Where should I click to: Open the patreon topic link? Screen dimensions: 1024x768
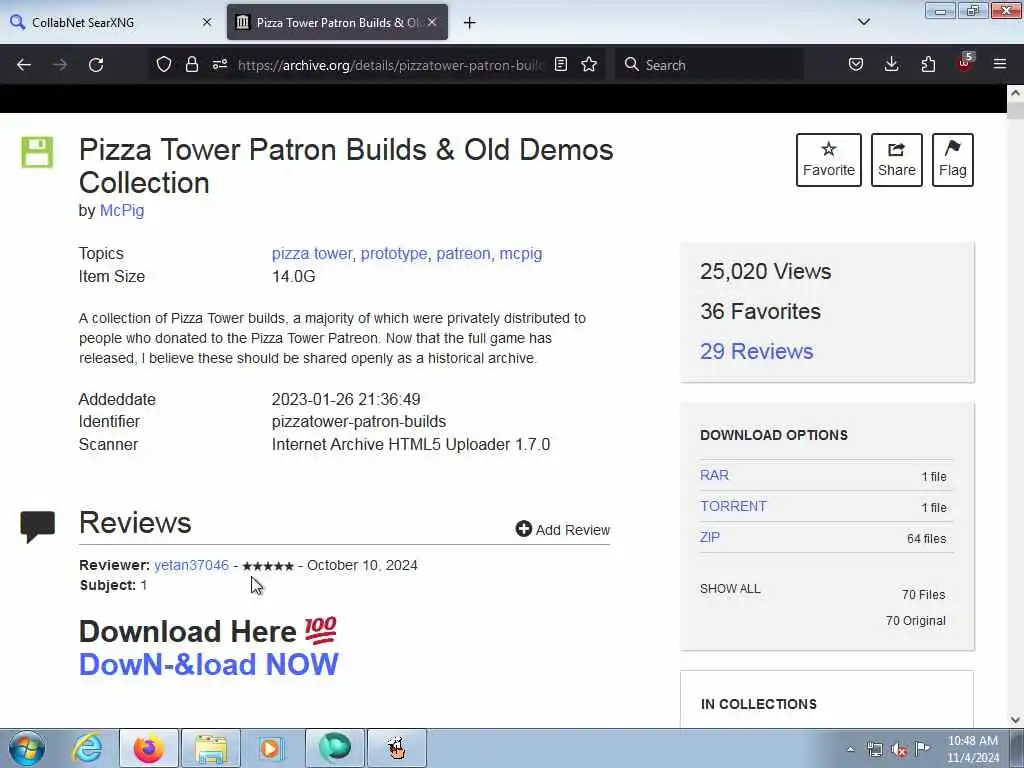point(463,253)
